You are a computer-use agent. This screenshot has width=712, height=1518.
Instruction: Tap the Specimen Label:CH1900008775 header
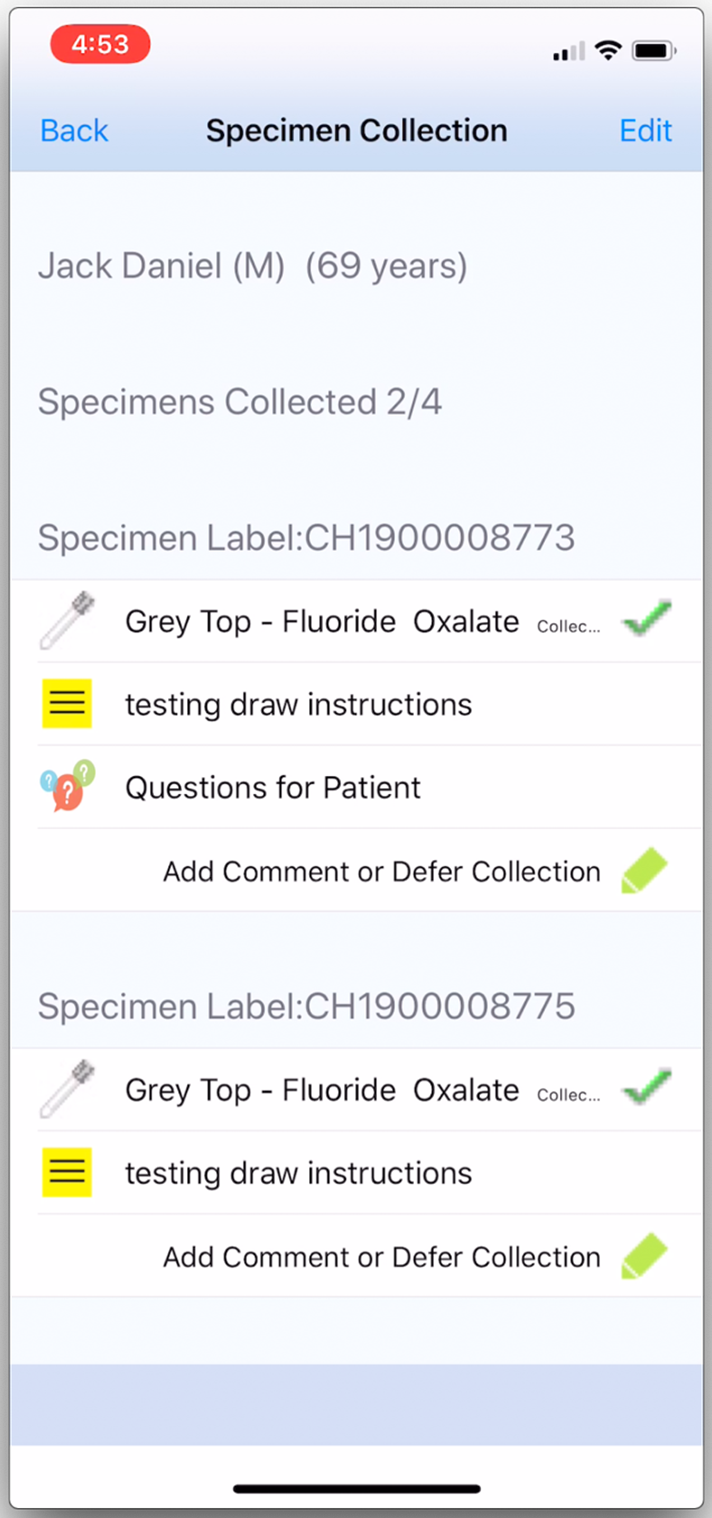(x=306, y=1006)
